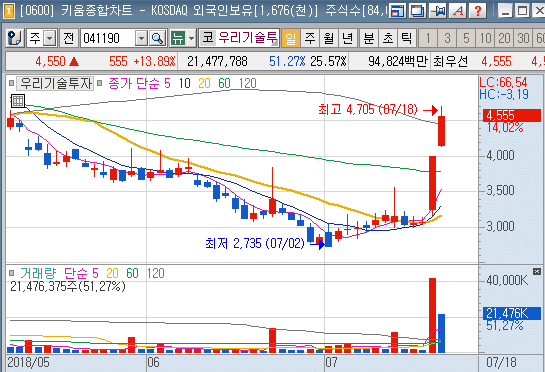545x372 pixels.
Task: Click the 거래량 volume indicator label
Action: pos(38,273)
